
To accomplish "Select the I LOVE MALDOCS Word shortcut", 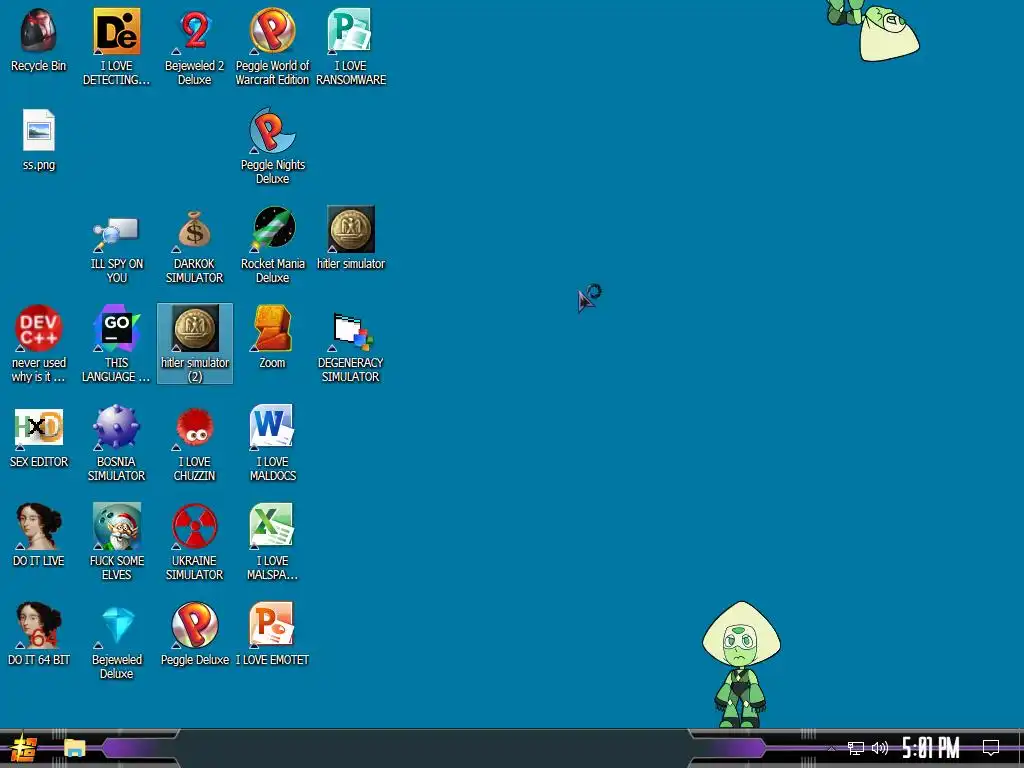I will tap(272, 443).
